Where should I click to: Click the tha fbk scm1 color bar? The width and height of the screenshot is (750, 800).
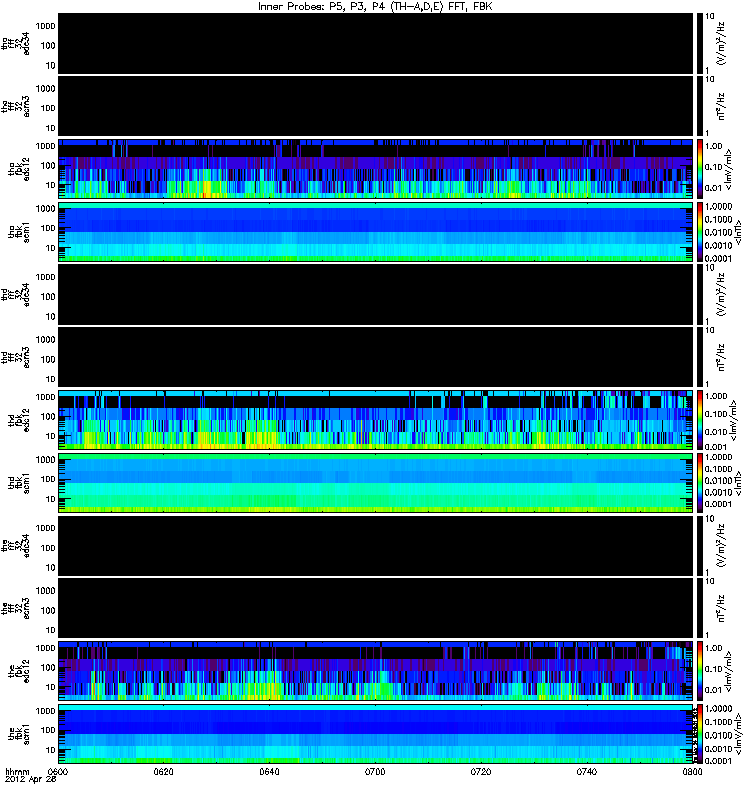coord(699,233)
